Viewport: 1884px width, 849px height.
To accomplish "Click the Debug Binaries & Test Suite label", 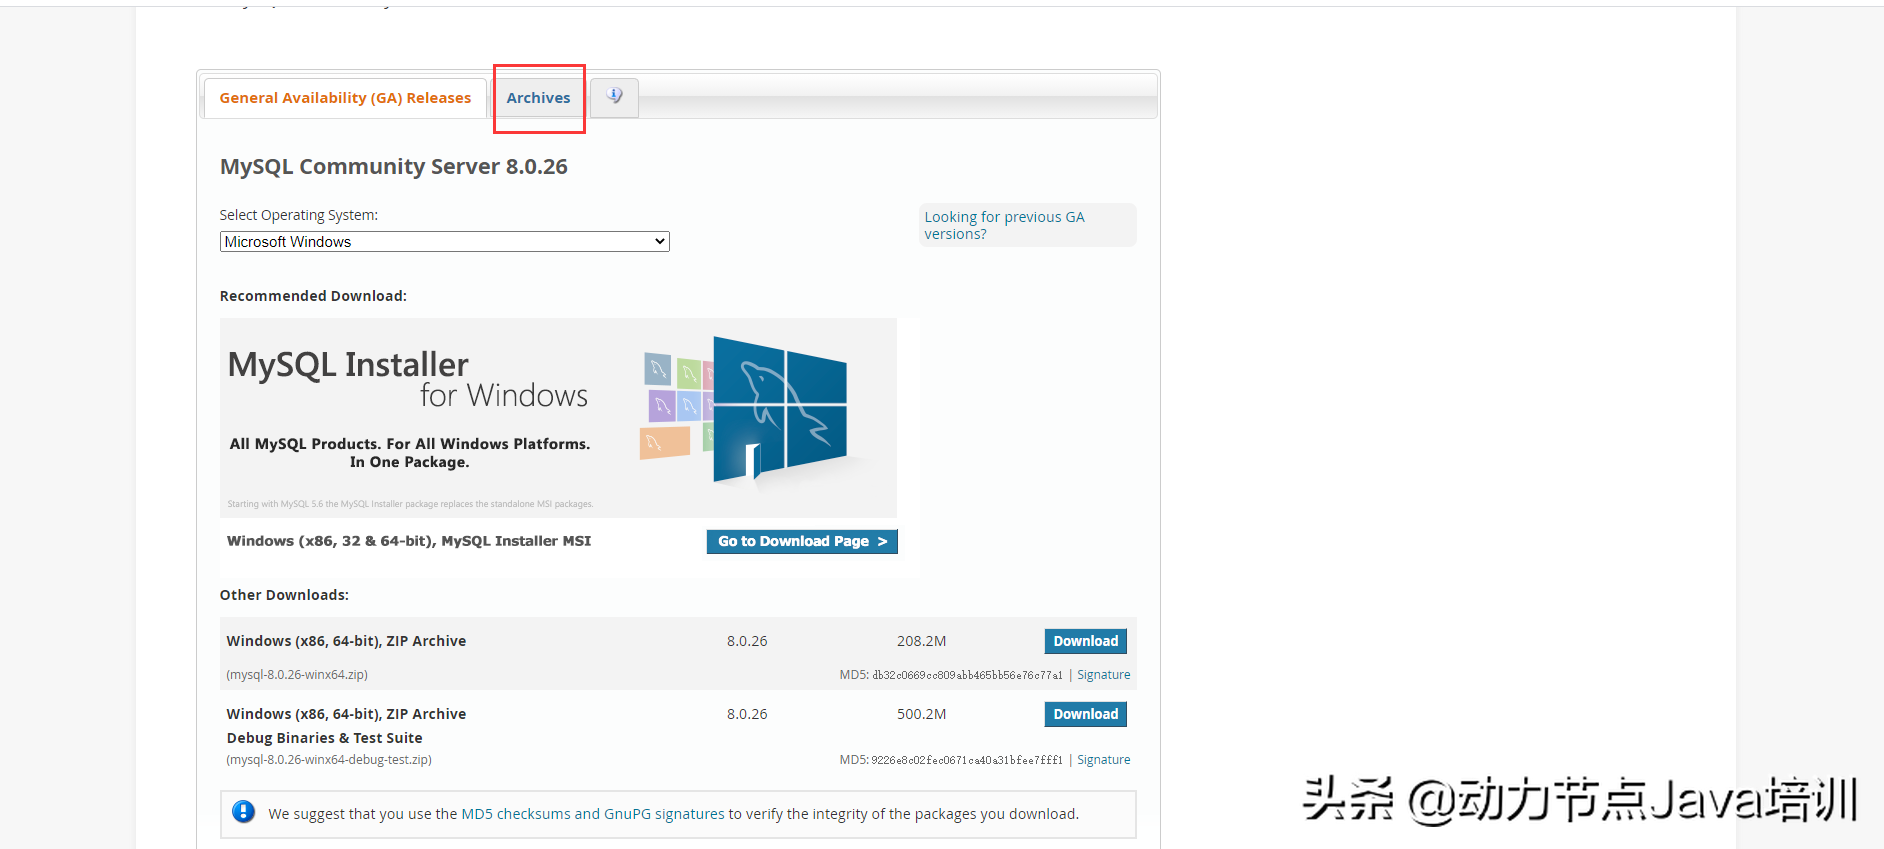I will [324, 738].
